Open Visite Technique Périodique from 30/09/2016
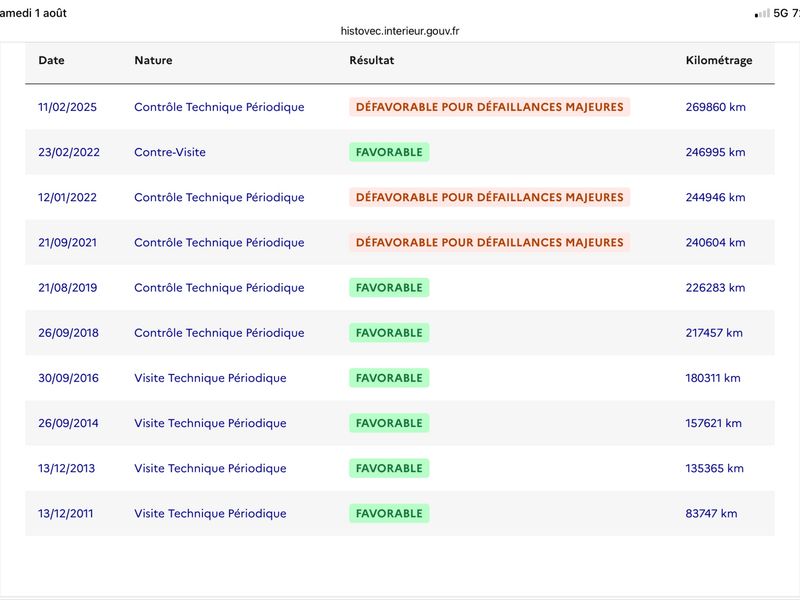 pos(210,378)
